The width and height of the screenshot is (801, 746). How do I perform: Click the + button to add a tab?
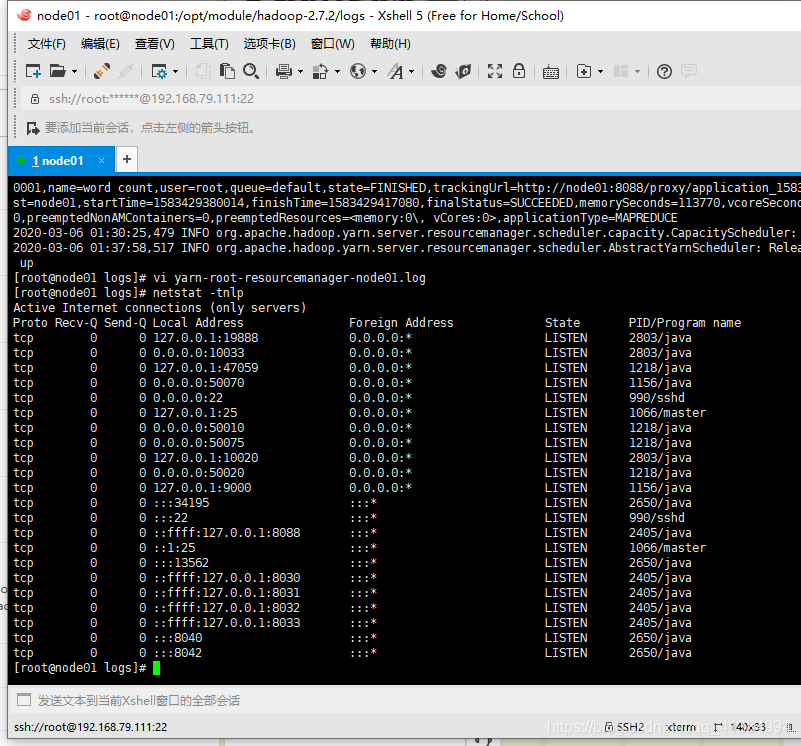[x=126, y=159]
